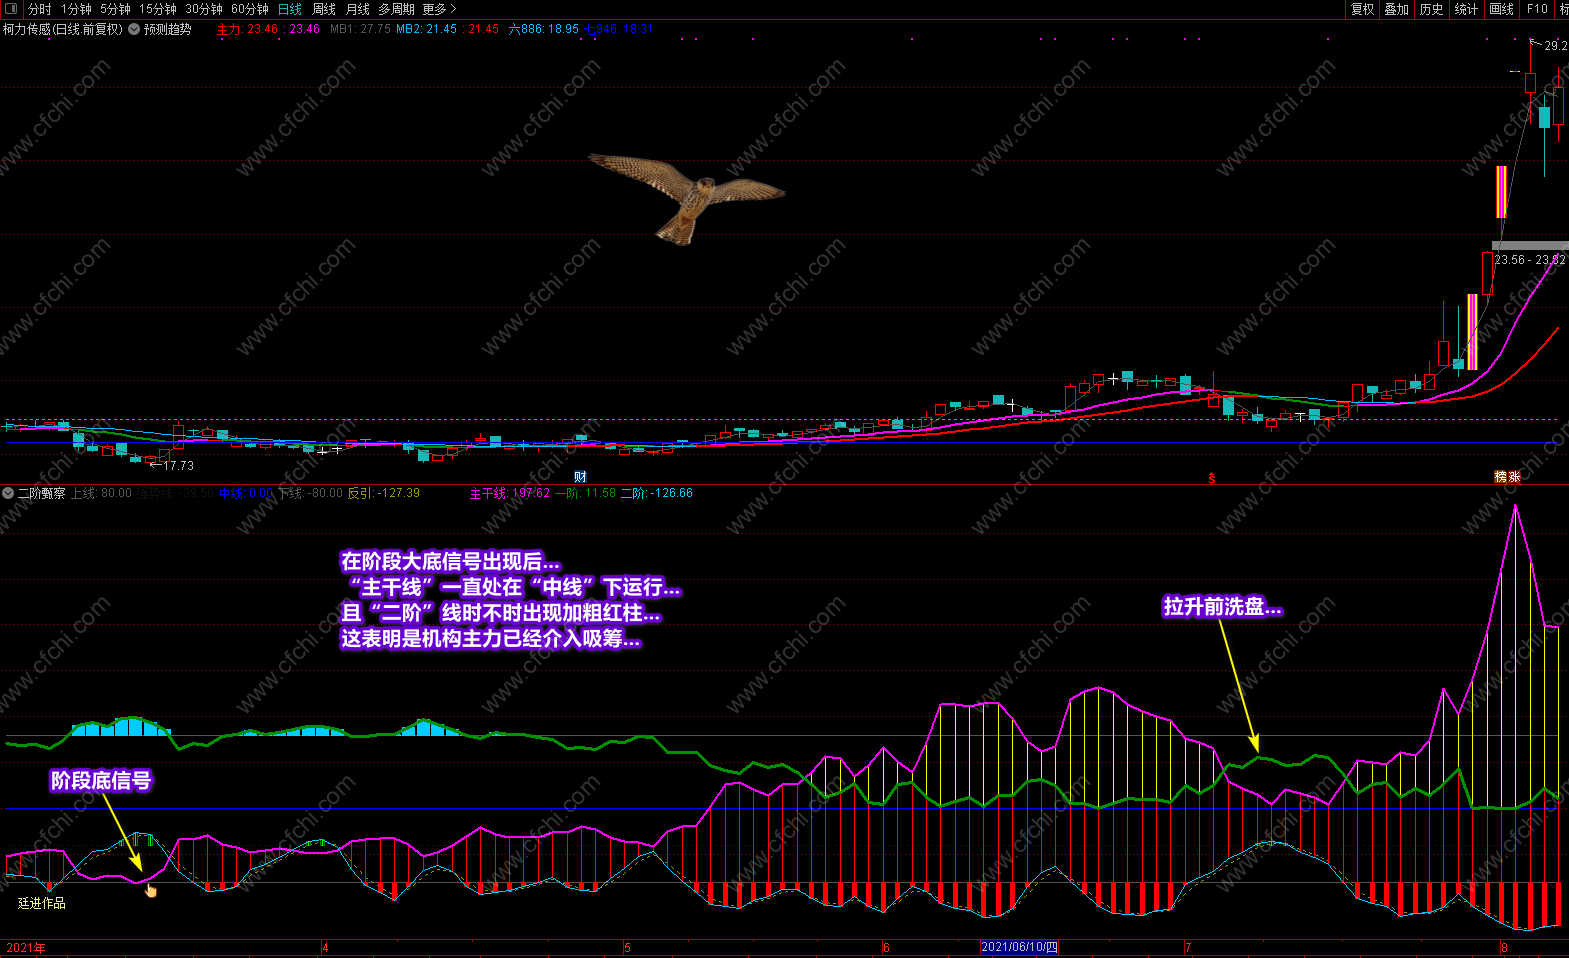
Task: Click the 涨 marker icon
Action: coord(1514,477)
